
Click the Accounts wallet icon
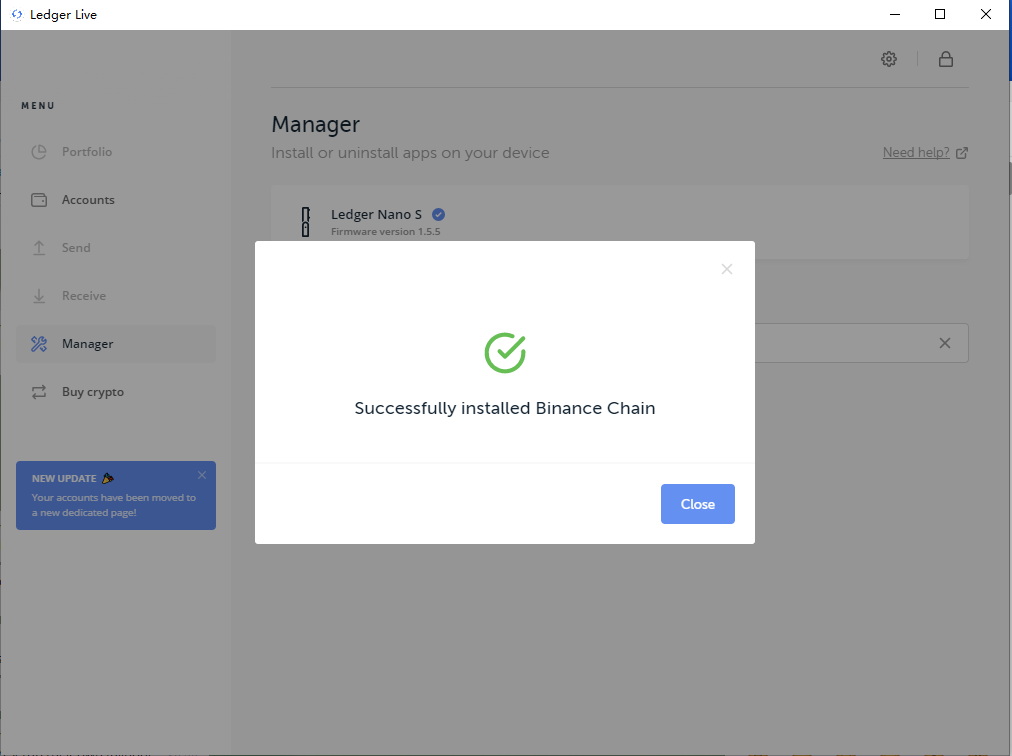pyautogui.click(x=39, y=200)
